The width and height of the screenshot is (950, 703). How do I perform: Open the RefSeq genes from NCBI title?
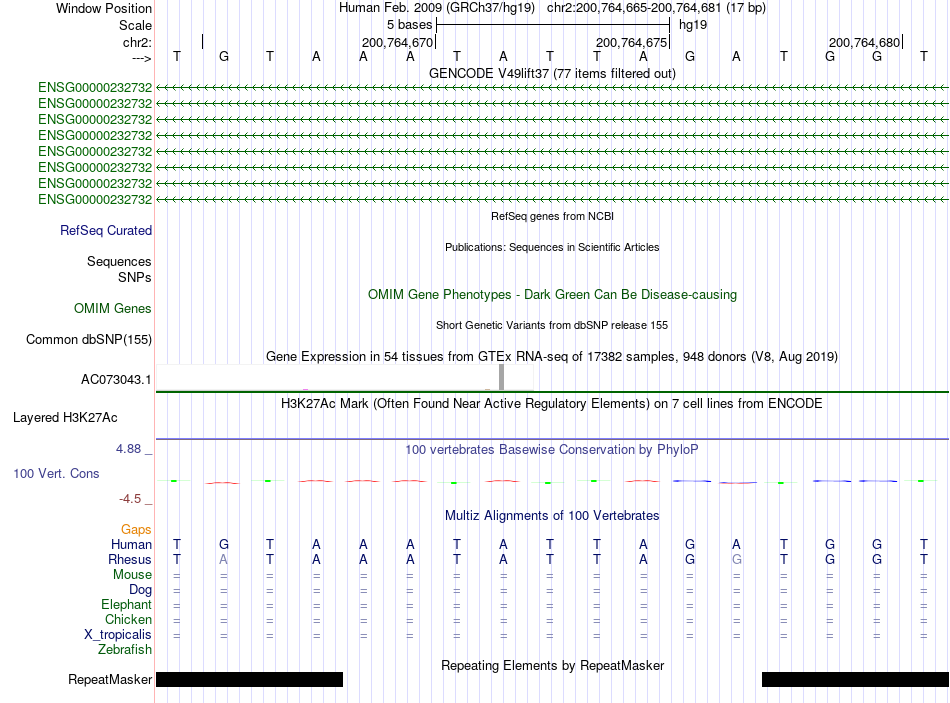pos(552,216)
